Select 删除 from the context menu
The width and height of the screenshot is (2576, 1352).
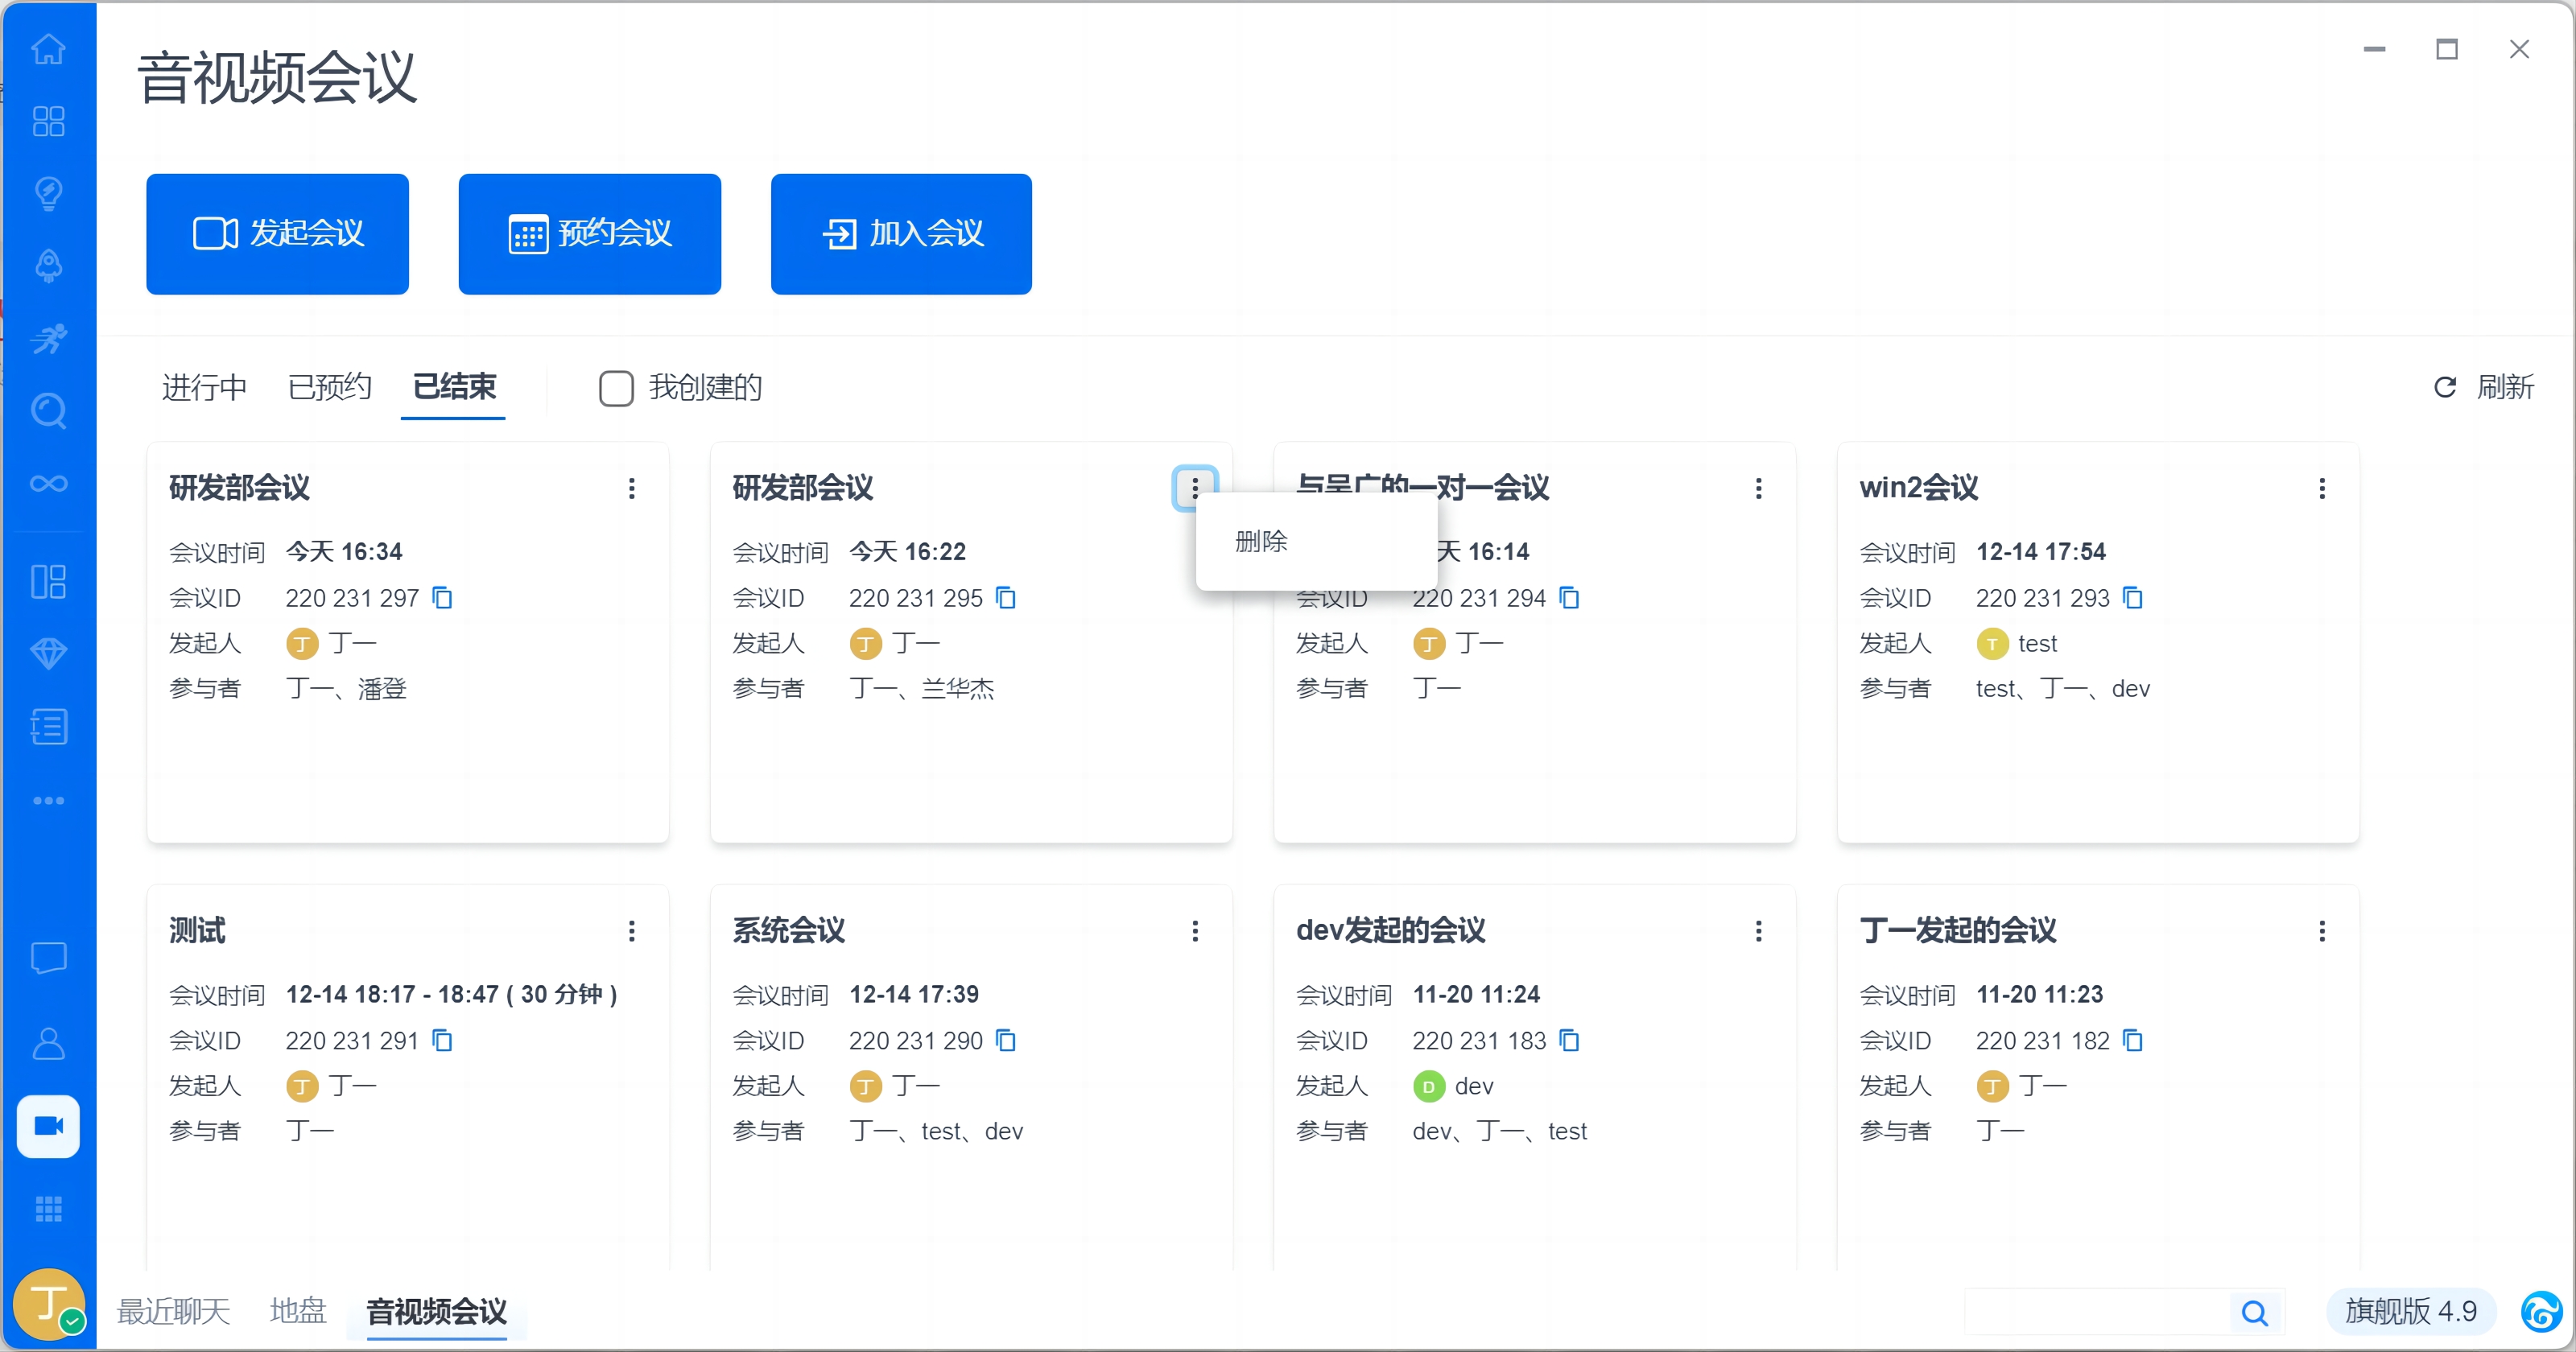(x=1261, y=541)
